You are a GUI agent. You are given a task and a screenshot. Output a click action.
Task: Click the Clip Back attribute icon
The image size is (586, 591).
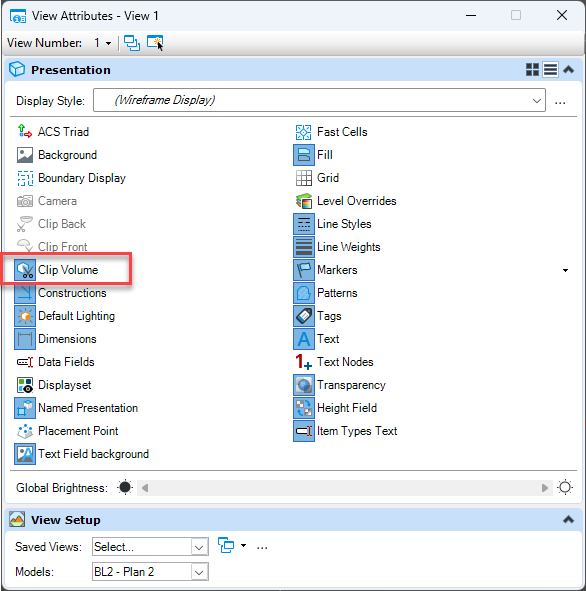tap(25, 224)
